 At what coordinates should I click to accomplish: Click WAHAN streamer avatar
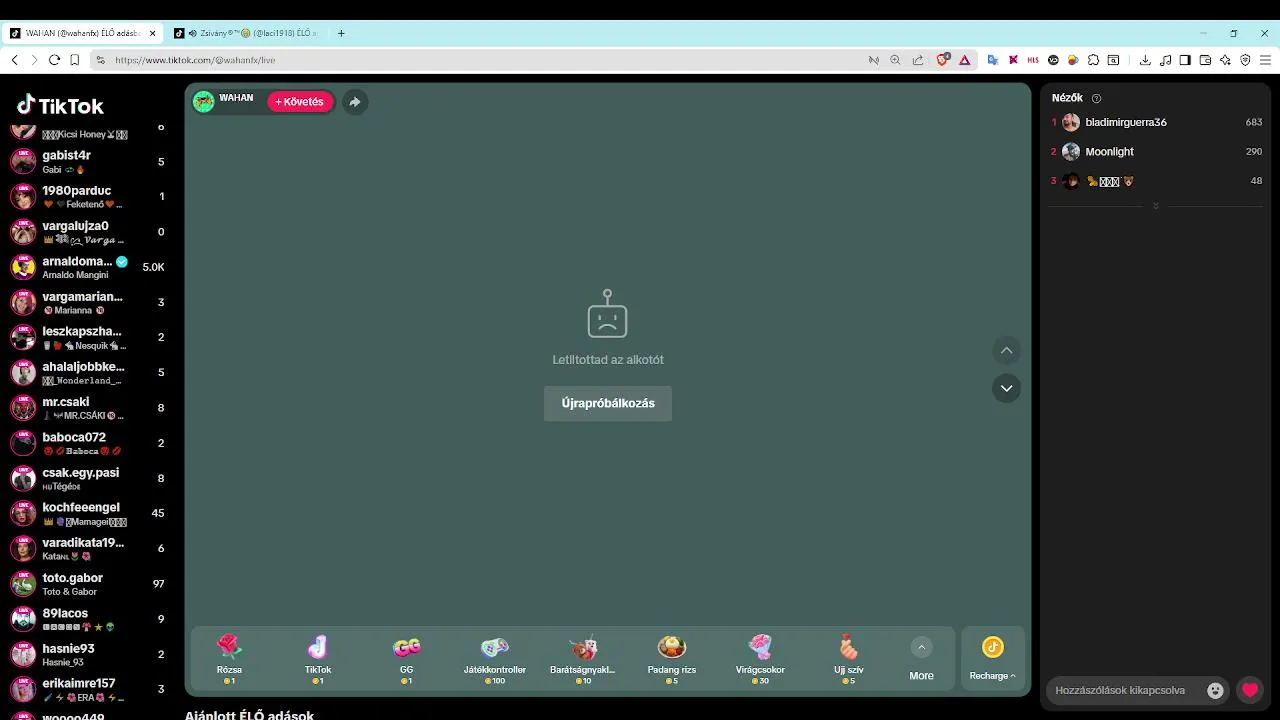204,101
